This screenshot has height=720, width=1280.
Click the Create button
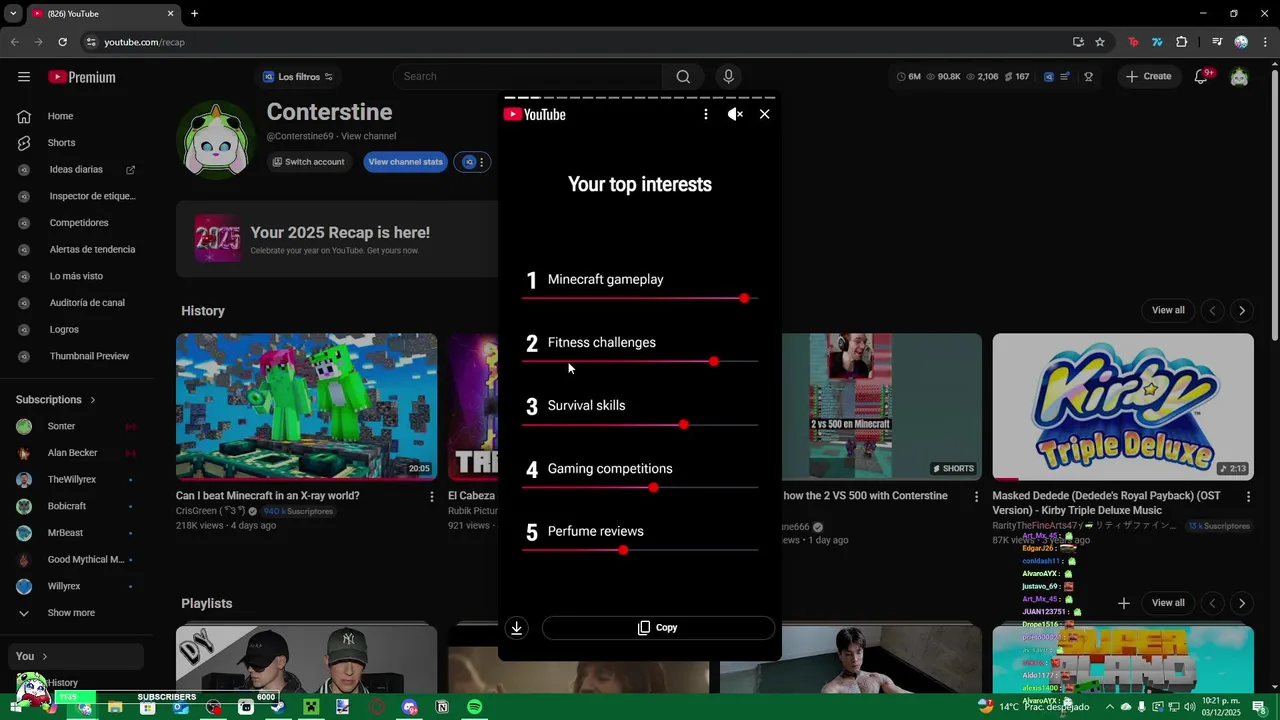[1148, 77]
